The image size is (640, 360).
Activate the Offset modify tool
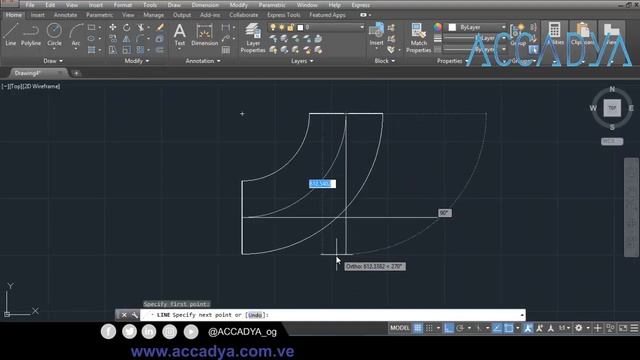(x=160, y=50)
